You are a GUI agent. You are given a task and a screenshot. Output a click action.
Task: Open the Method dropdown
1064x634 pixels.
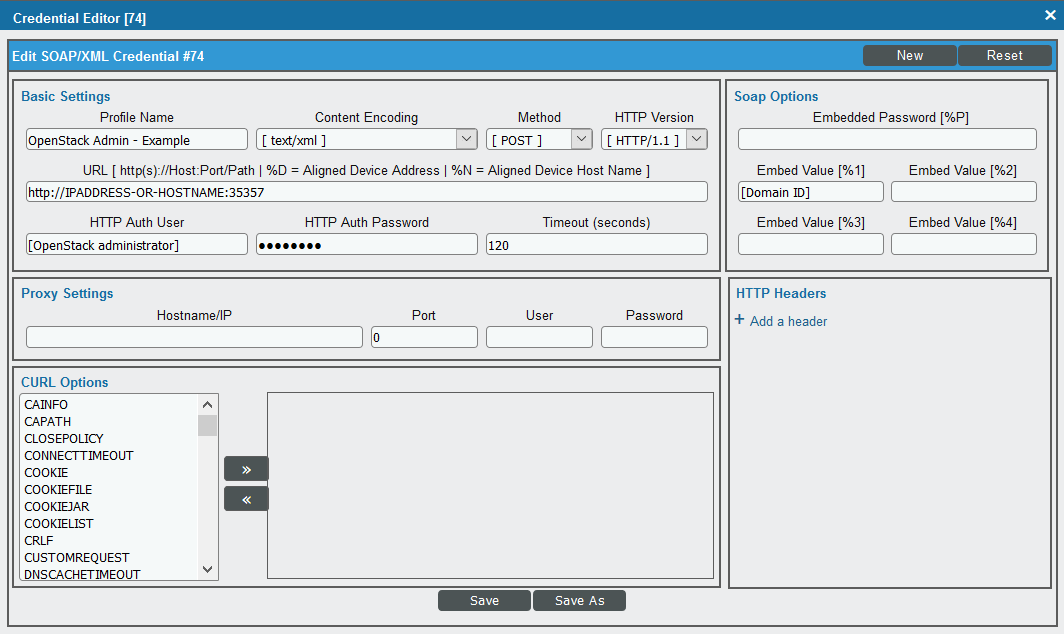(x=580, y=139)
